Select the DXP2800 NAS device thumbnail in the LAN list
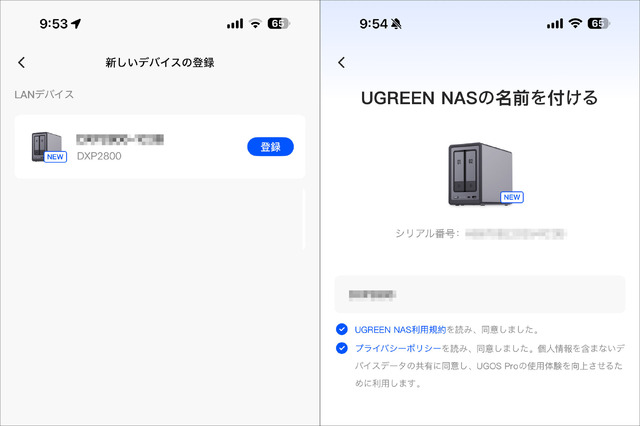This screenshot has width=640, height=426. point(47,147)
